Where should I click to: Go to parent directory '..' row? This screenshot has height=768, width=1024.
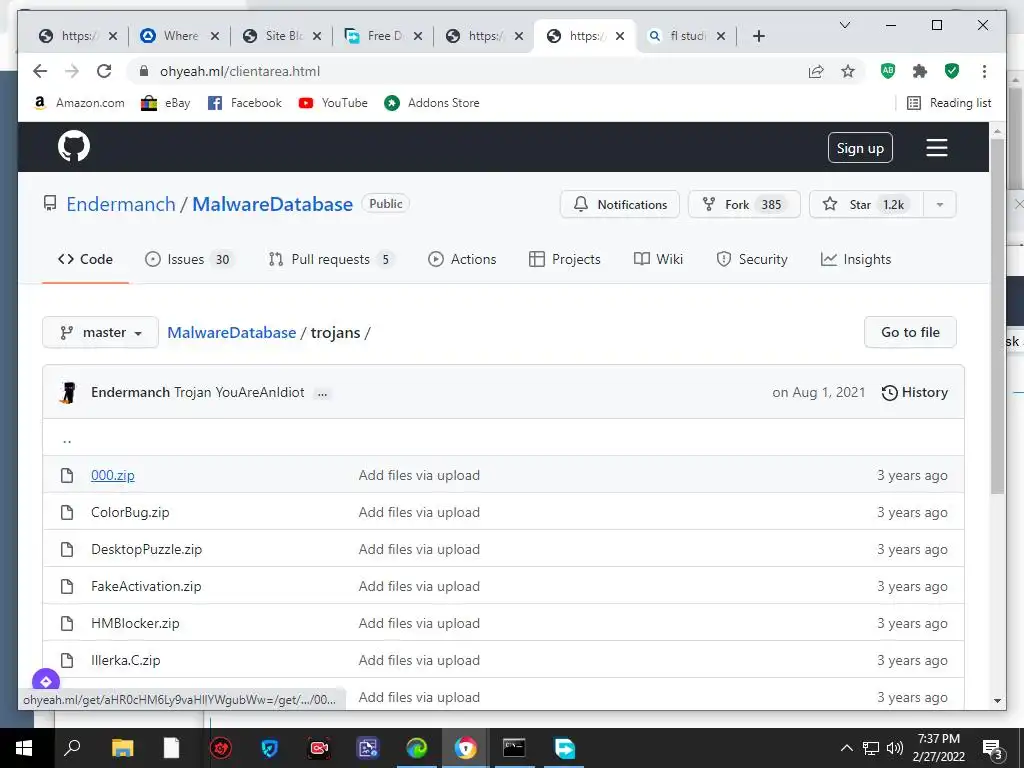[x=503, y=438]
